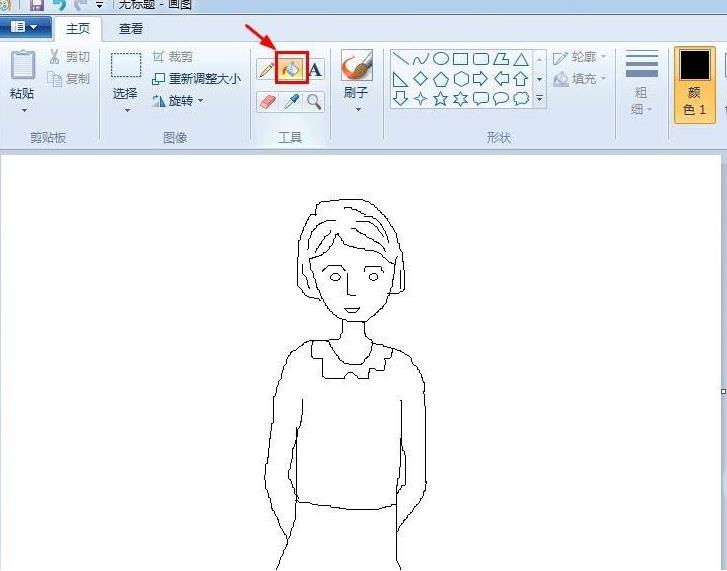Choose the Curve shape

[x=421, y=59]
